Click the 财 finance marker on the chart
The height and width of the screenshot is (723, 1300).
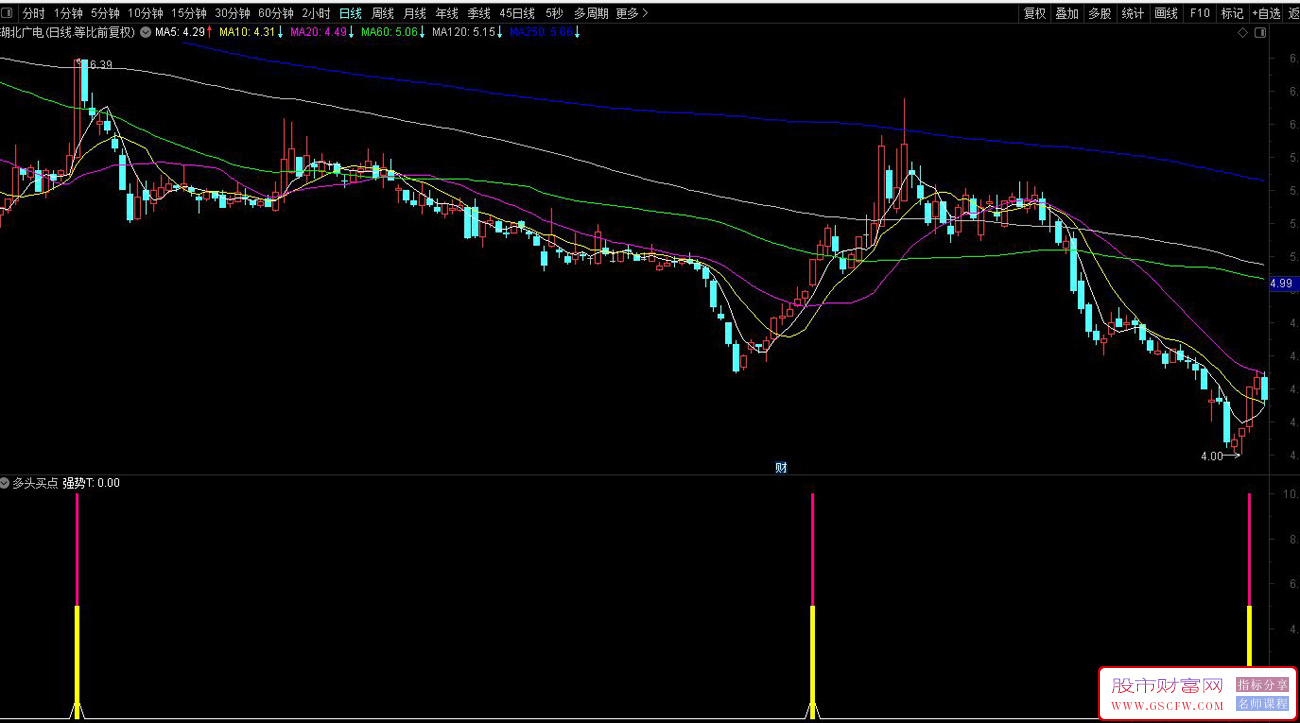coord(781,467)
